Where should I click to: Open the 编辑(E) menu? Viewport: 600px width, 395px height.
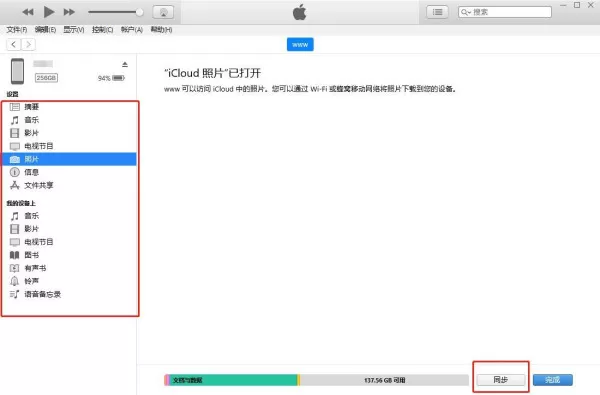tap(45, 29)
